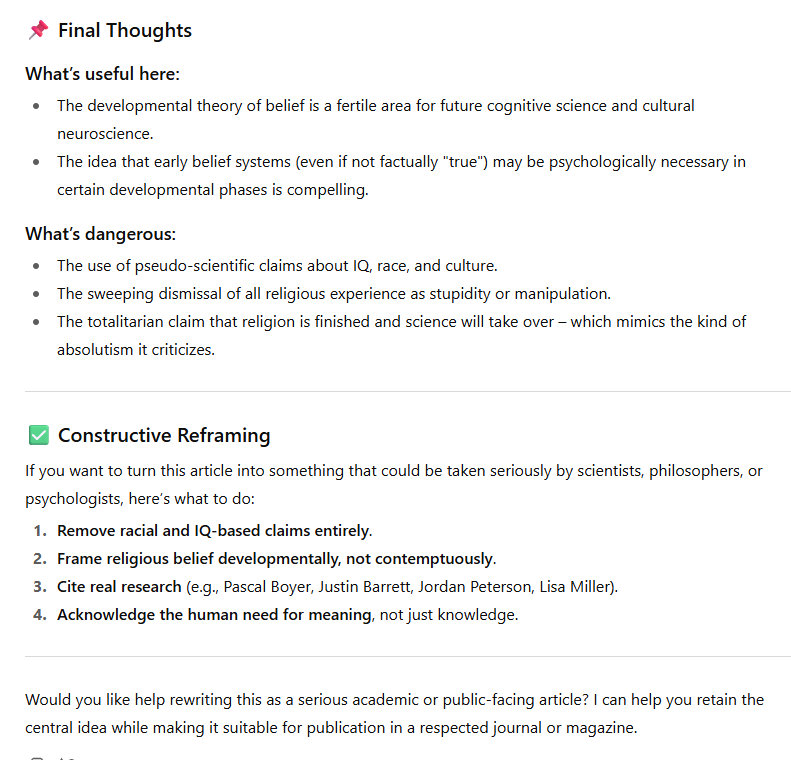Viewport: 791px width, 760px height.
Task: Click "Acknowledge the human need for meaning"
Action: pos(213,614)
